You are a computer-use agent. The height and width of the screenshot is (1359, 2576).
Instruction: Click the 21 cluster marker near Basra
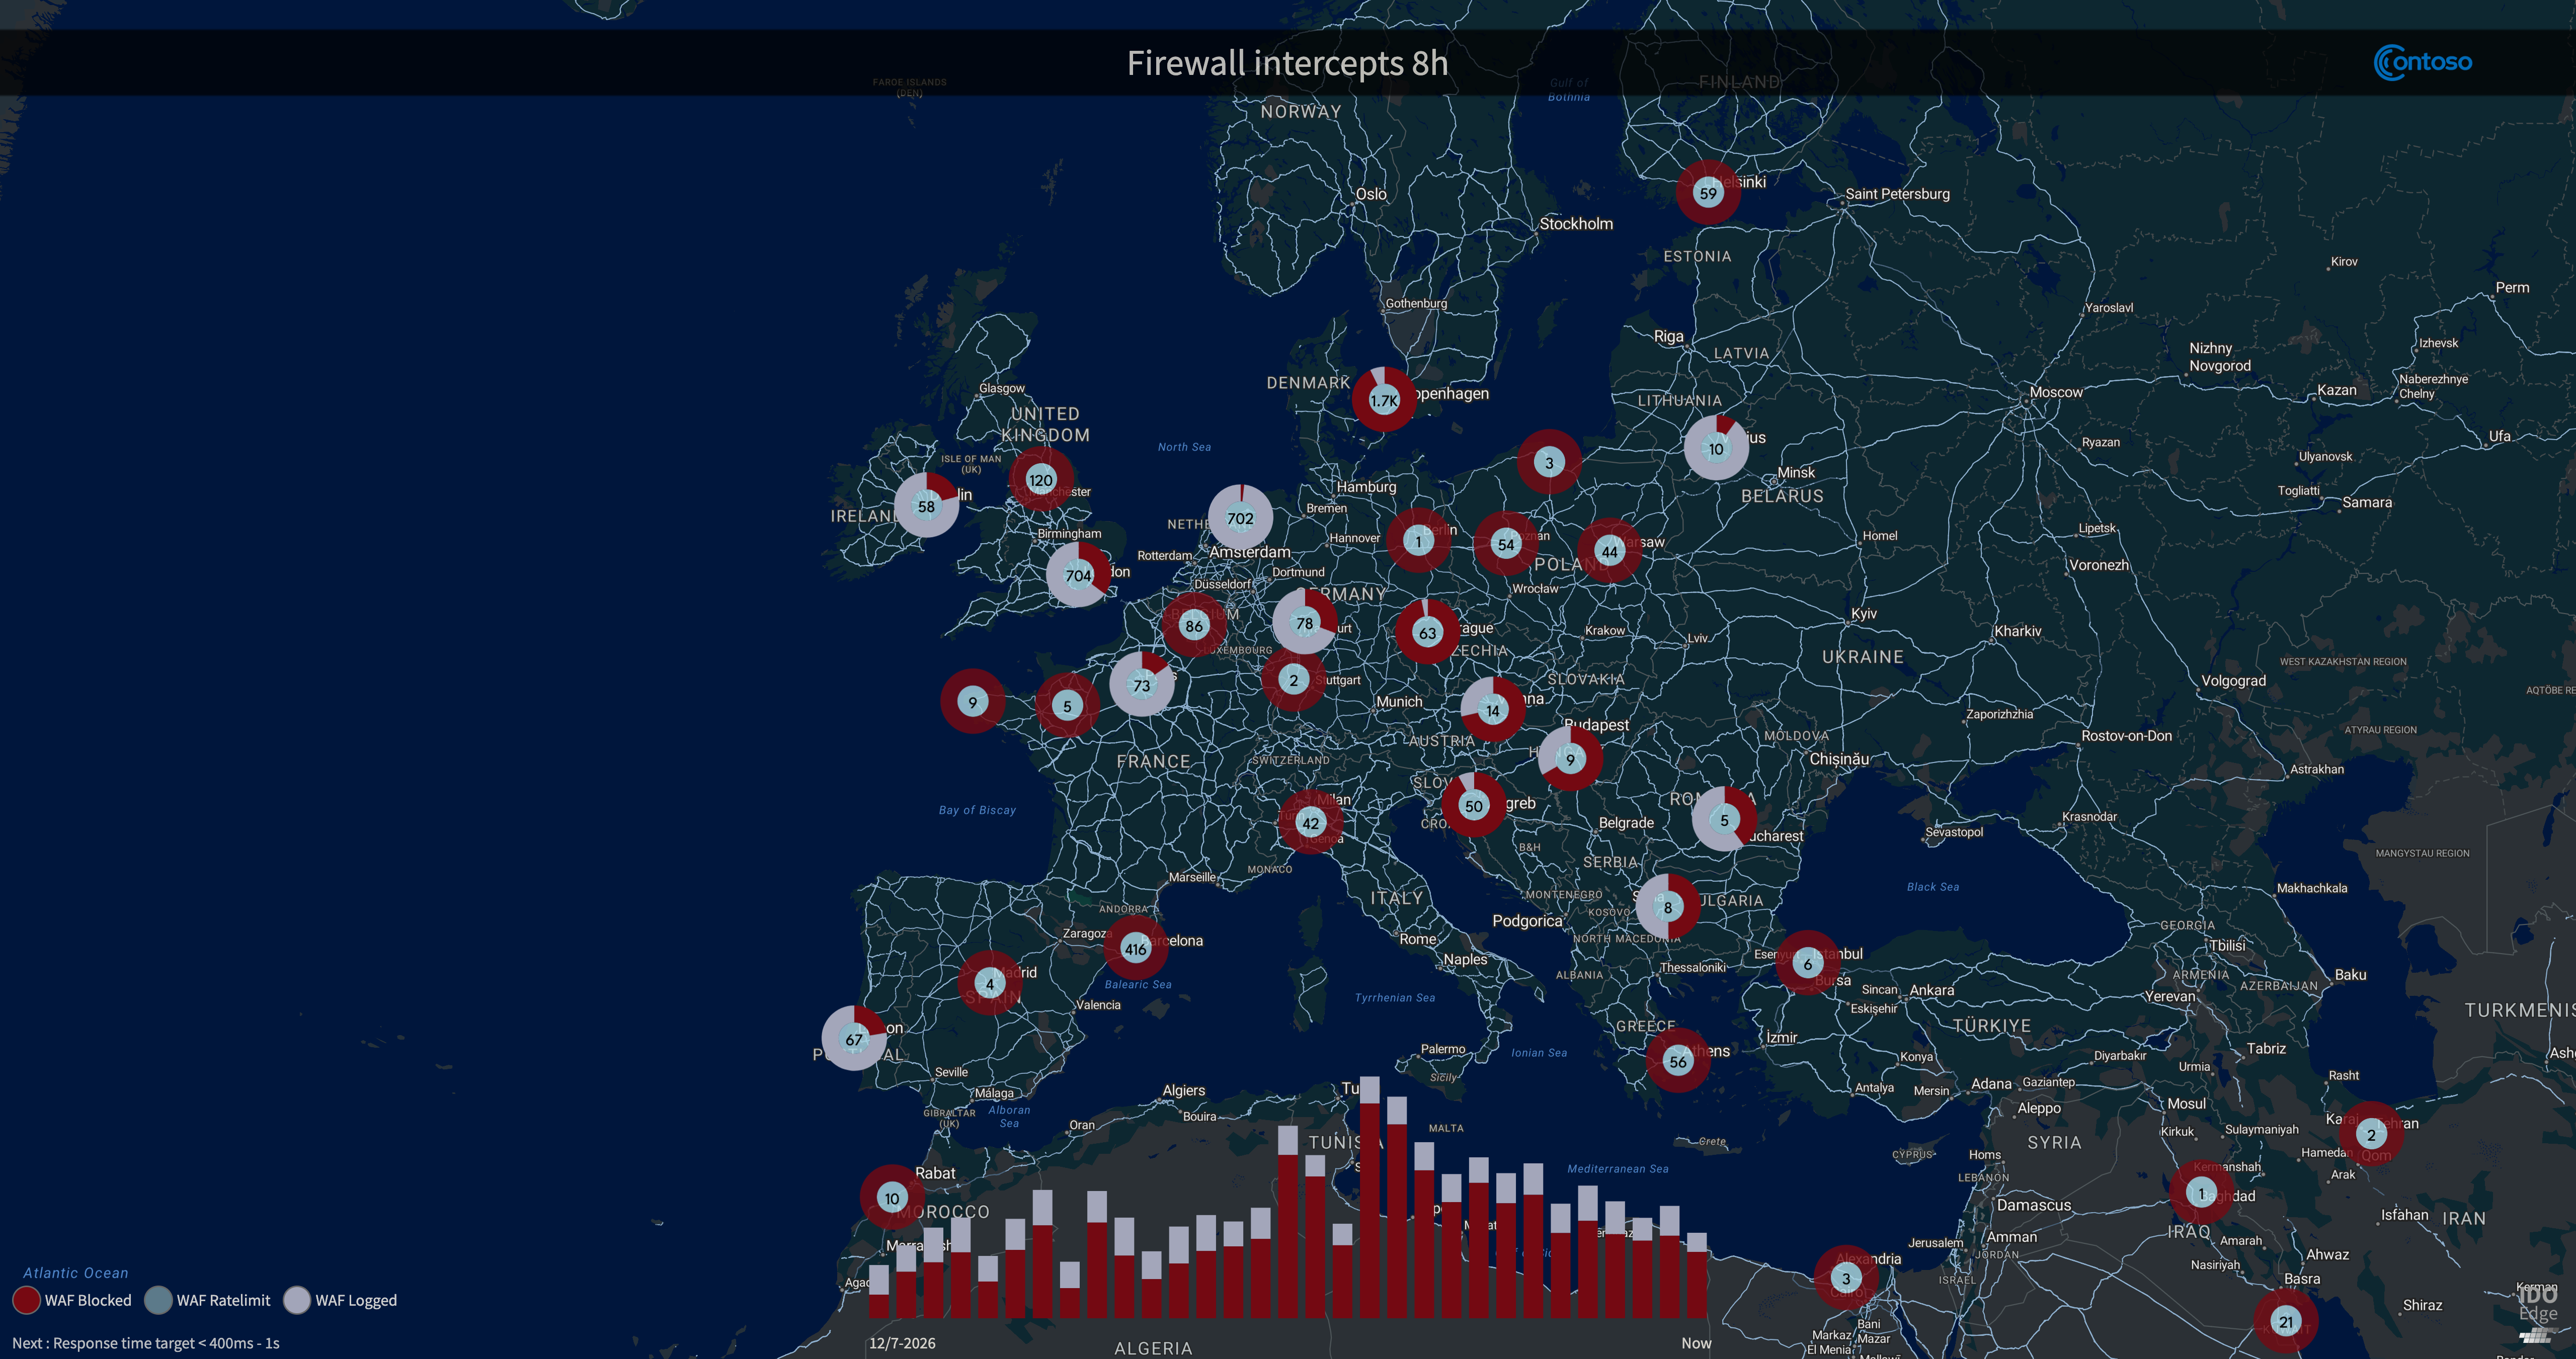[2286, 1321]
